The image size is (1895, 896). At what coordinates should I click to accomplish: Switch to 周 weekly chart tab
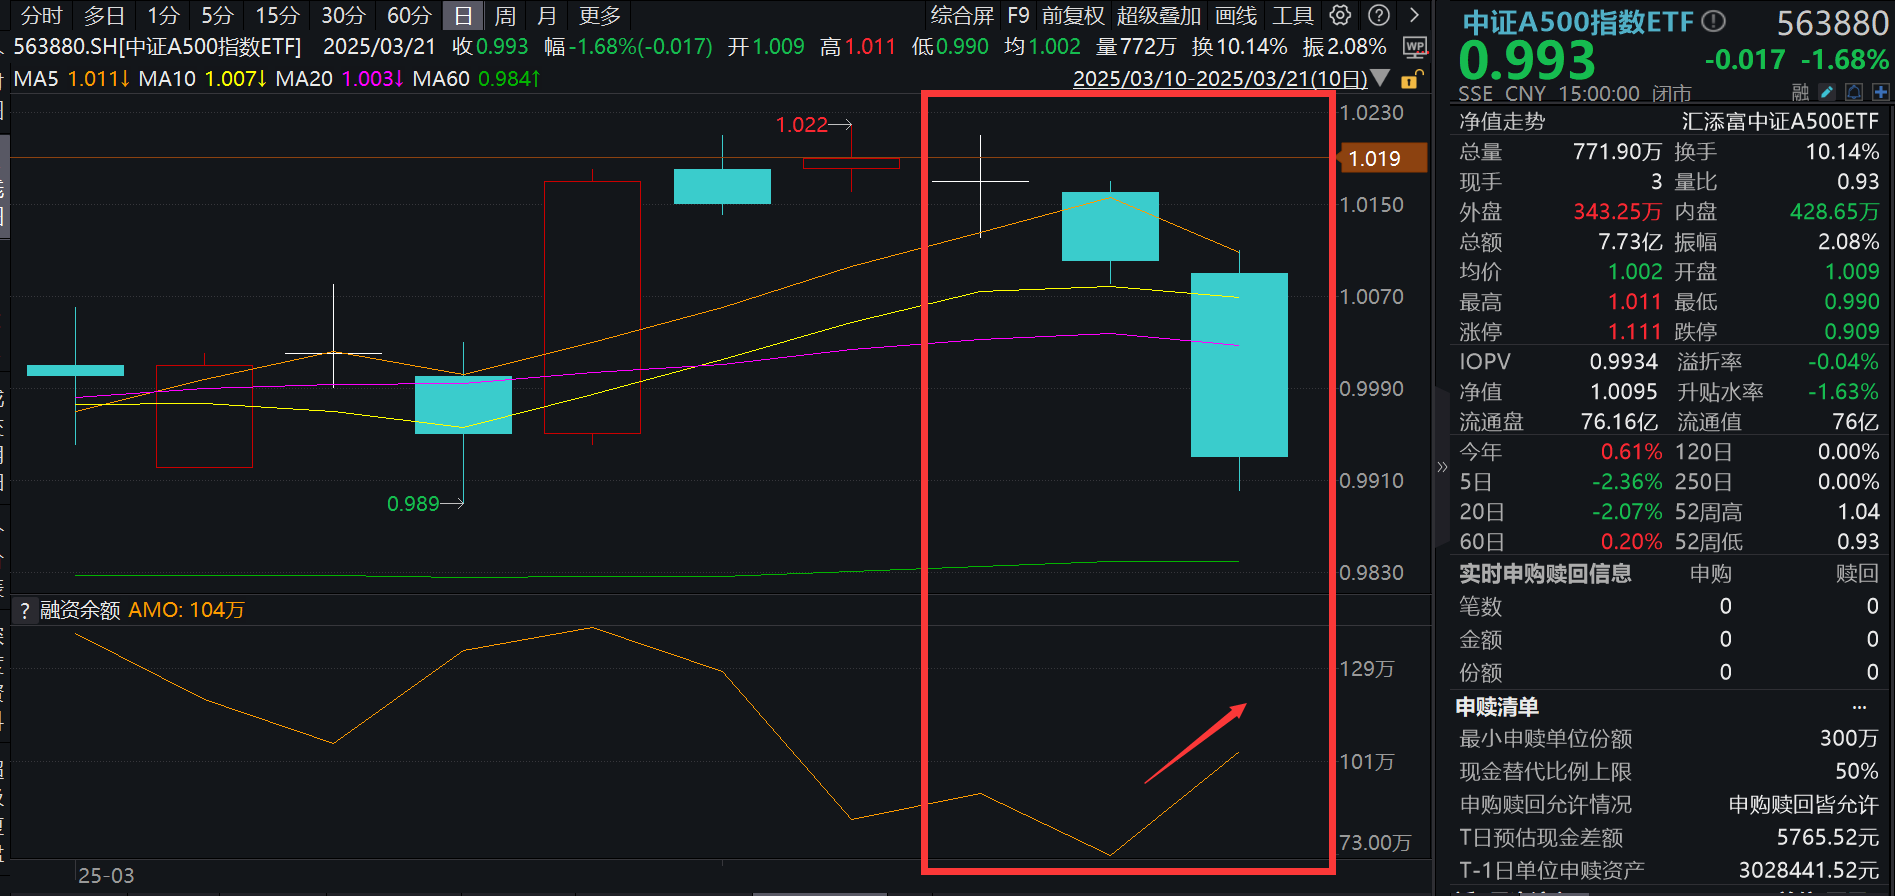tap(505, 16)
